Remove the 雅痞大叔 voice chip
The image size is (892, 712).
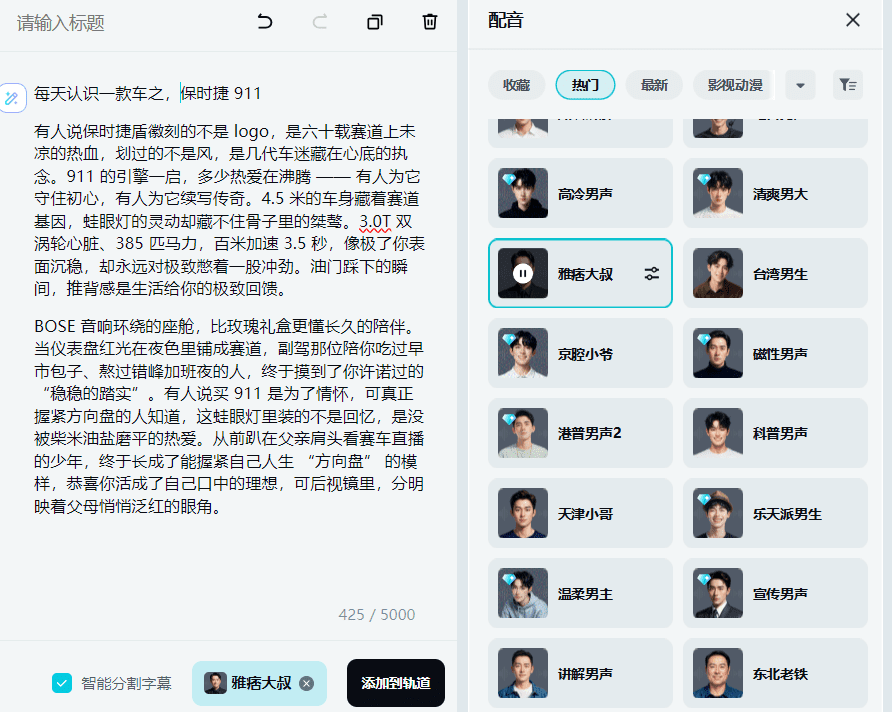coord(307,683)
